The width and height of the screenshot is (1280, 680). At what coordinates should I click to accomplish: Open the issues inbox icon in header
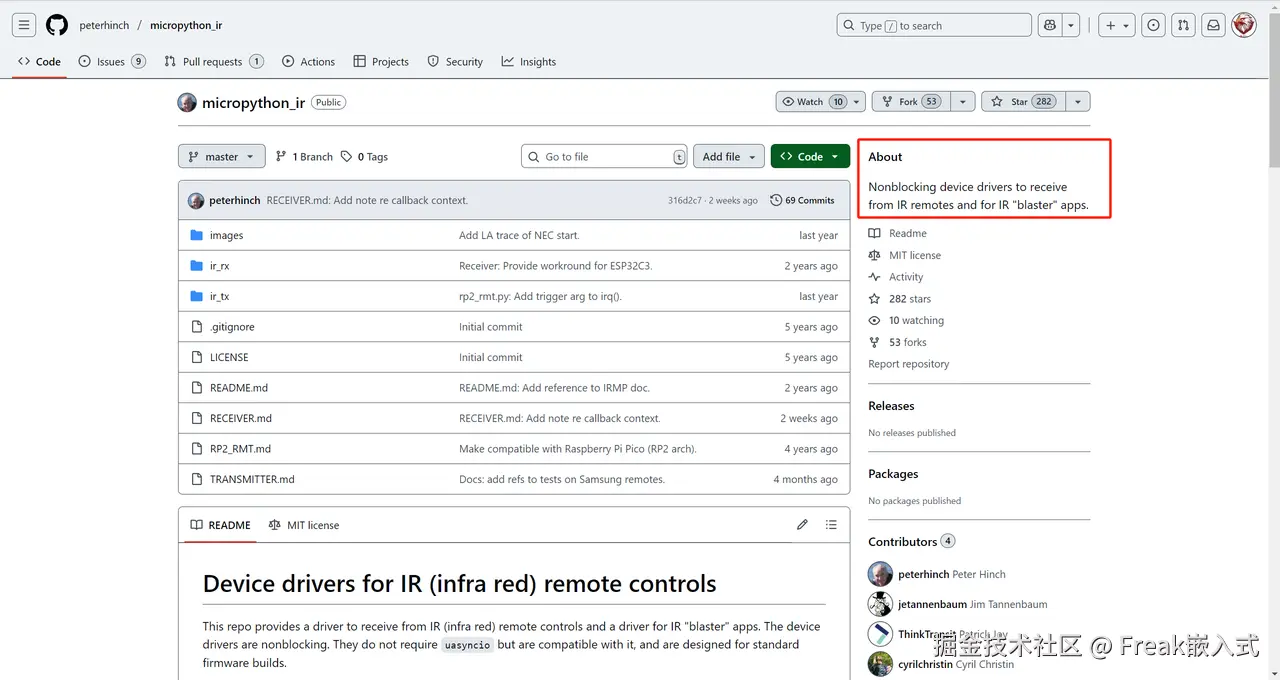(1154, 25)
